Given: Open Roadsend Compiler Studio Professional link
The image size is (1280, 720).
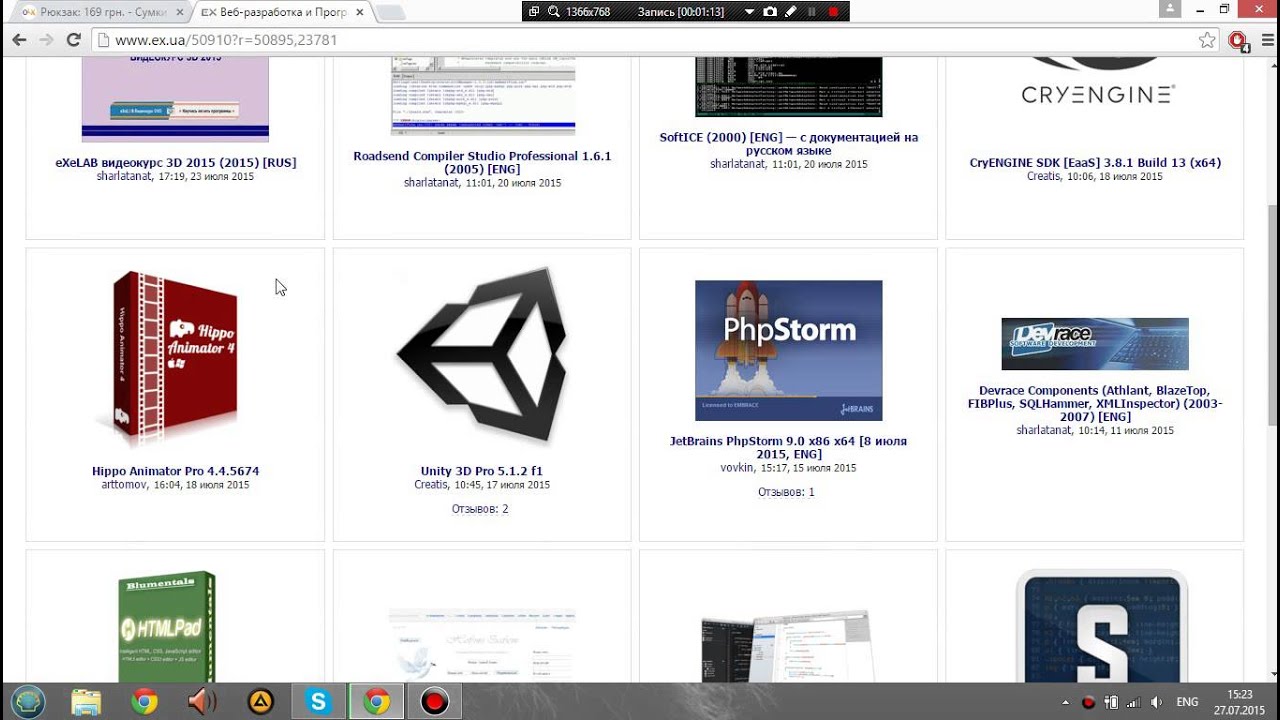Looking at the screenshot, I should [482, 163].
